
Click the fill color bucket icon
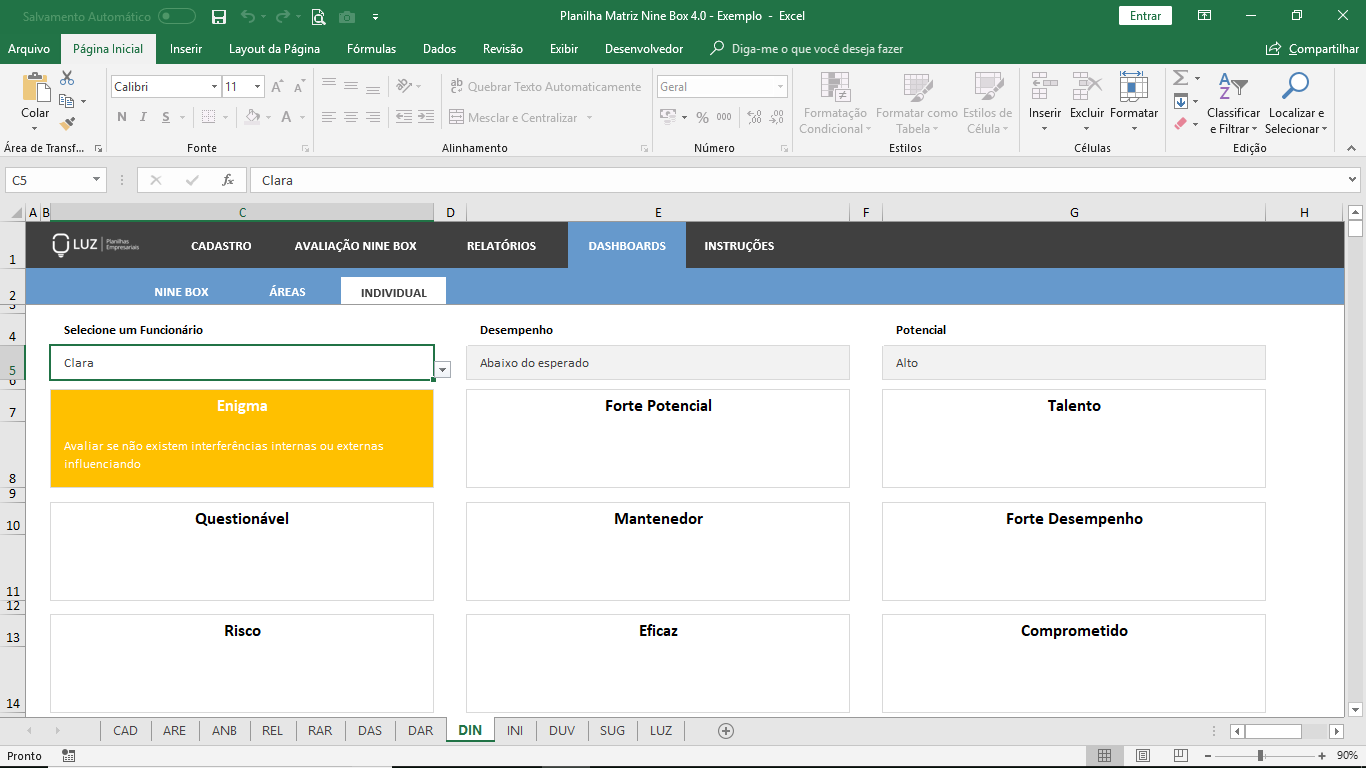tap(252, 117)
